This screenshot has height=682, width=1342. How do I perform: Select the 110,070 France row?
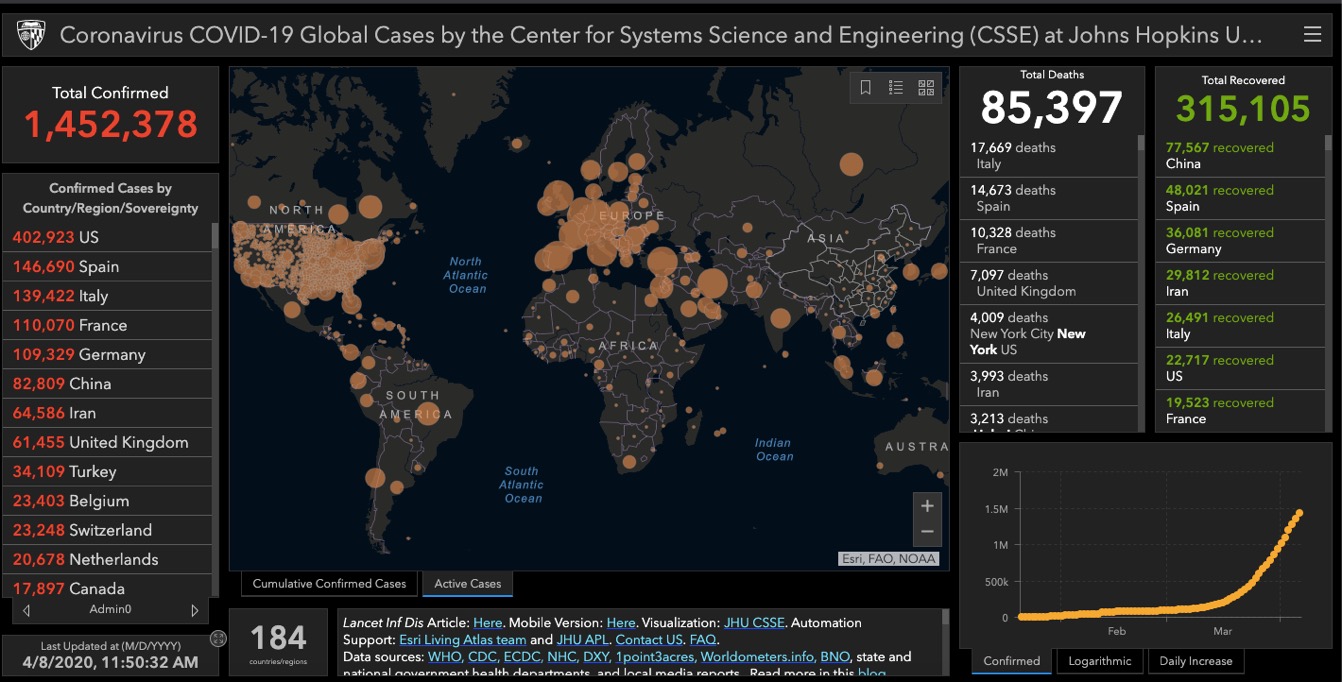[x=108, y=325]
